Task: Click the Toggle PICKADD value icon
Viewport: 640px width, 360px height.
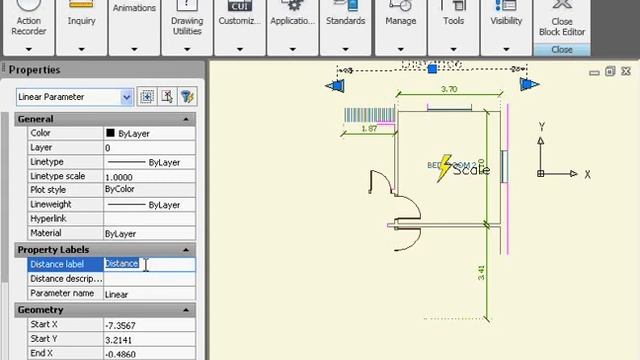Action: coord(147,97)
